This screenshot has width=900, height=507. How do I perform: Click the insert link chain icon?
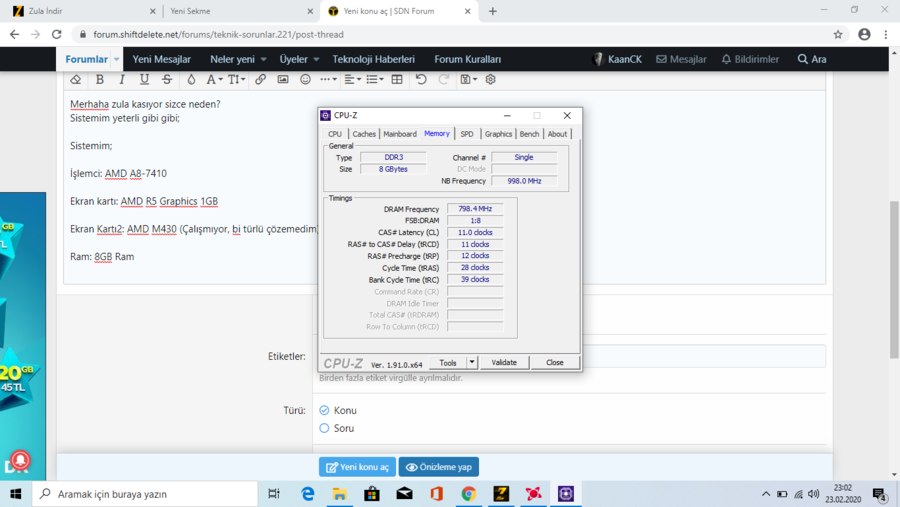click(260, 80)
